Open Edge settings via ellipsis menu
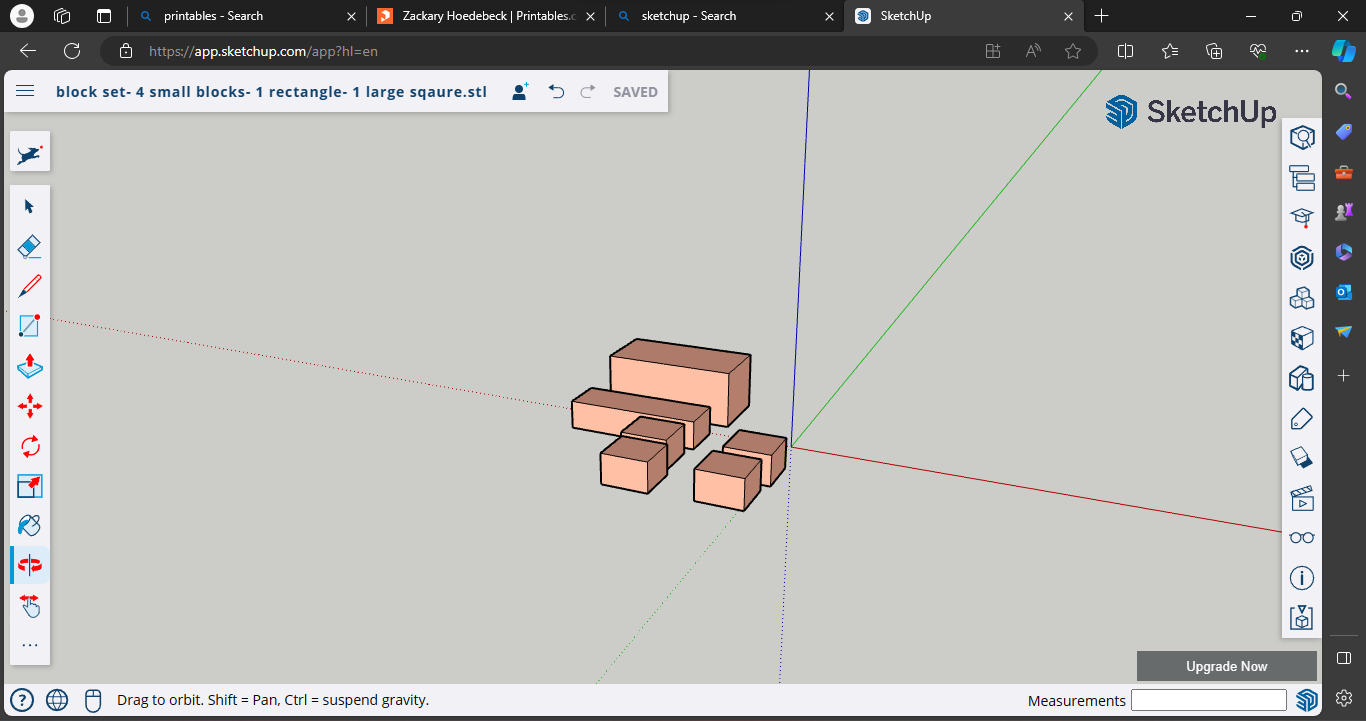 tap(1301, 51)
